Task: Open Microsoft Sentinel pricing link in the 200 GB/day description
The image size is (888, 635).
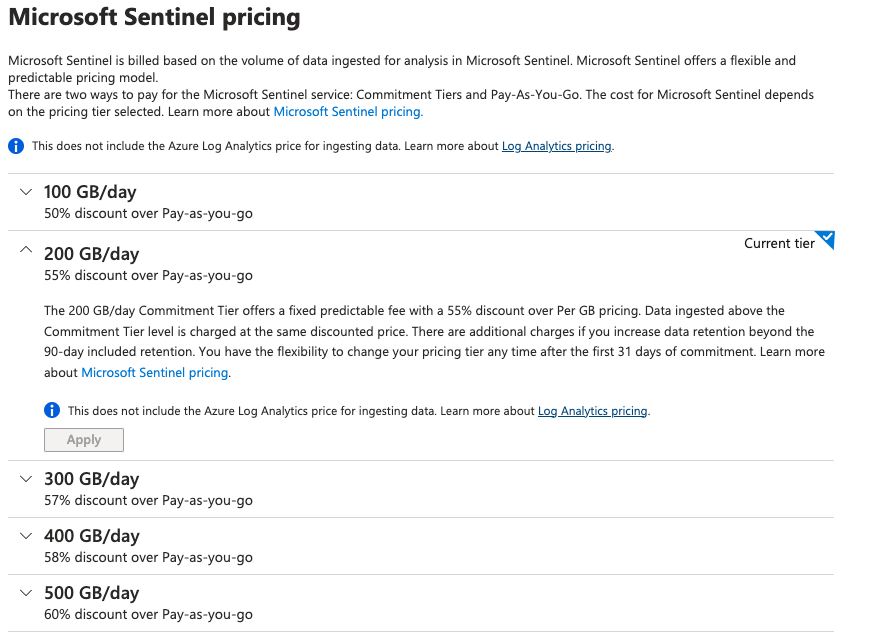Action: [155, 373]
